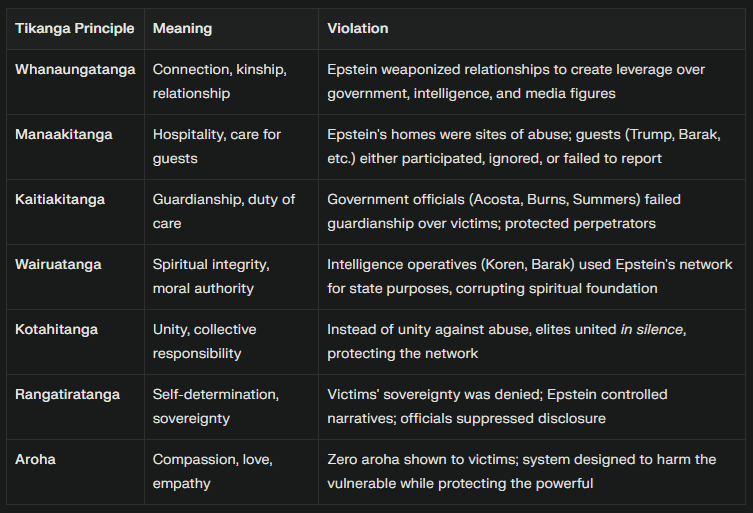Viewport: 753px width, 513px height.
Task: Select the Kotahitanga principle cell
Action: pyautogui.click(x=56, y=329)
